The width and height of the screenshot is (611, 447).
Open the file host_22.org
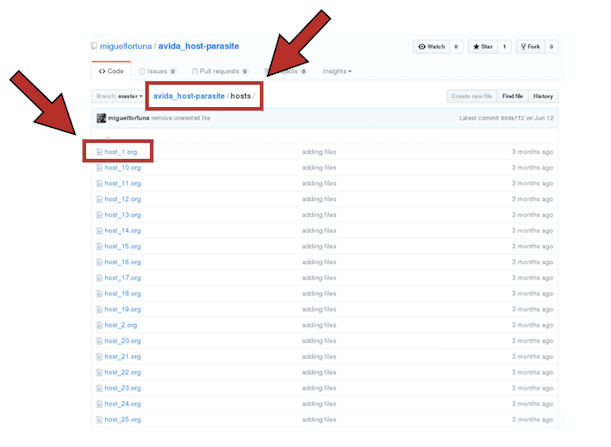click(x=123, y=373)
